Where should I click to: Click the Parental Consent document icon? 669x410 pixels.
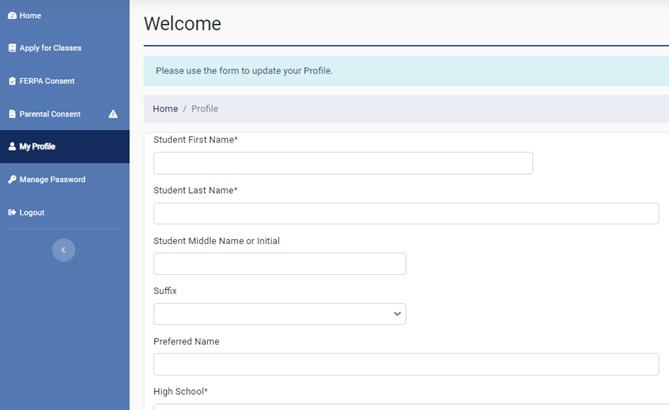12,114
